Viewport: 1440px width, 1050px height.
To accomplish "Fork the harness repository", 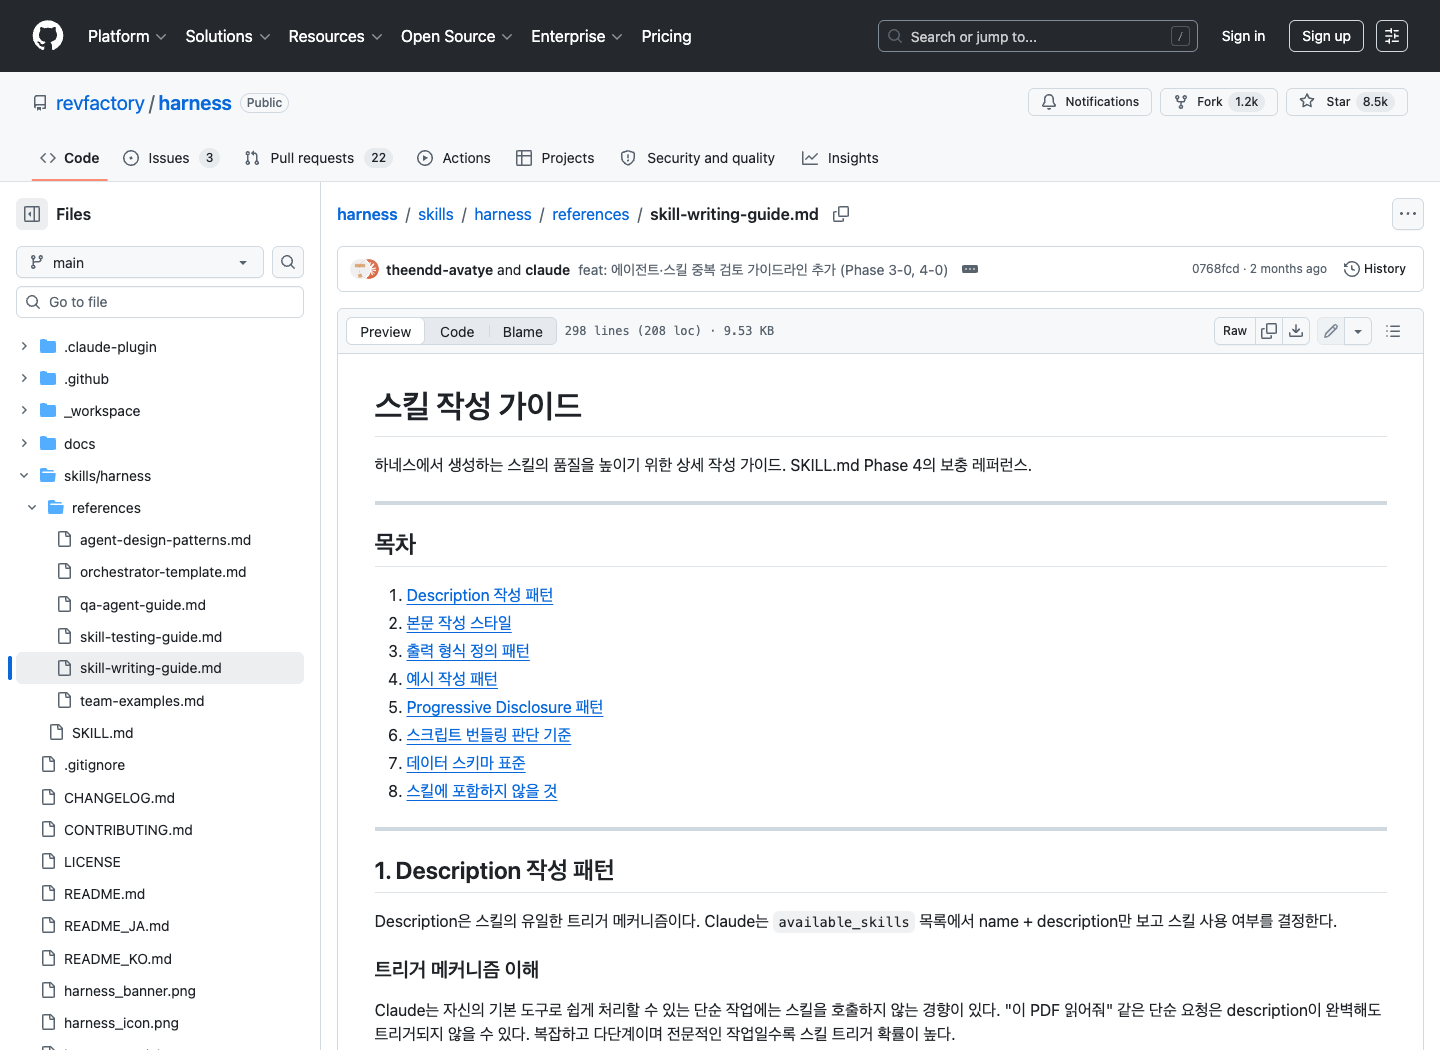I will click(1218, 102).
